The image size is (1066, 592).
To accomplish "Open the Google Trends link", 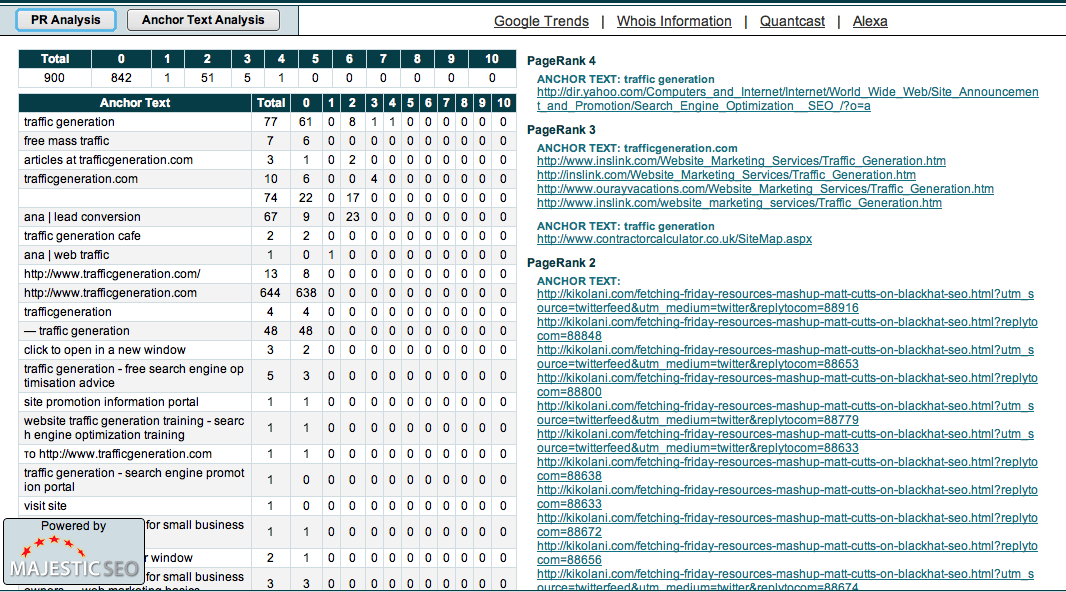I will coord(542,21).
